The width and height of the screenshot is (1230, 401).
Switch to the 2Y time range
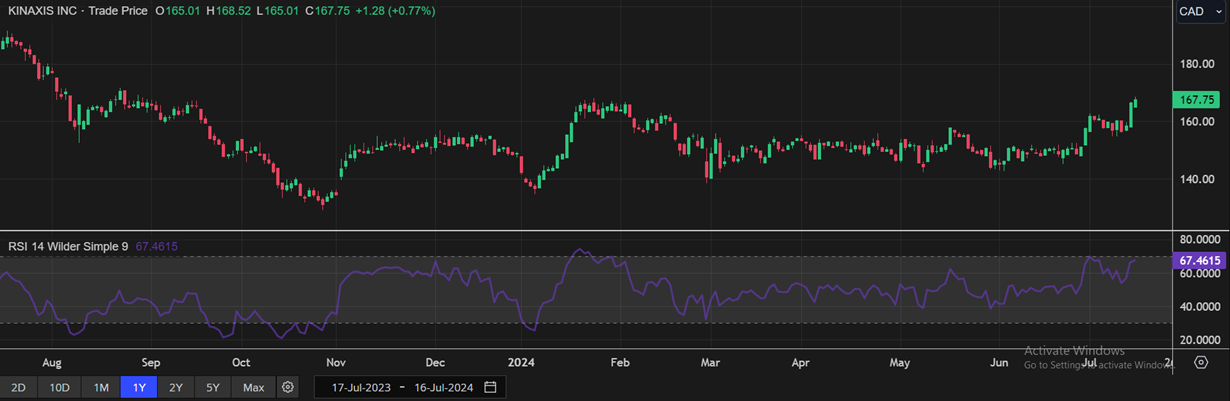pos(175,387)
